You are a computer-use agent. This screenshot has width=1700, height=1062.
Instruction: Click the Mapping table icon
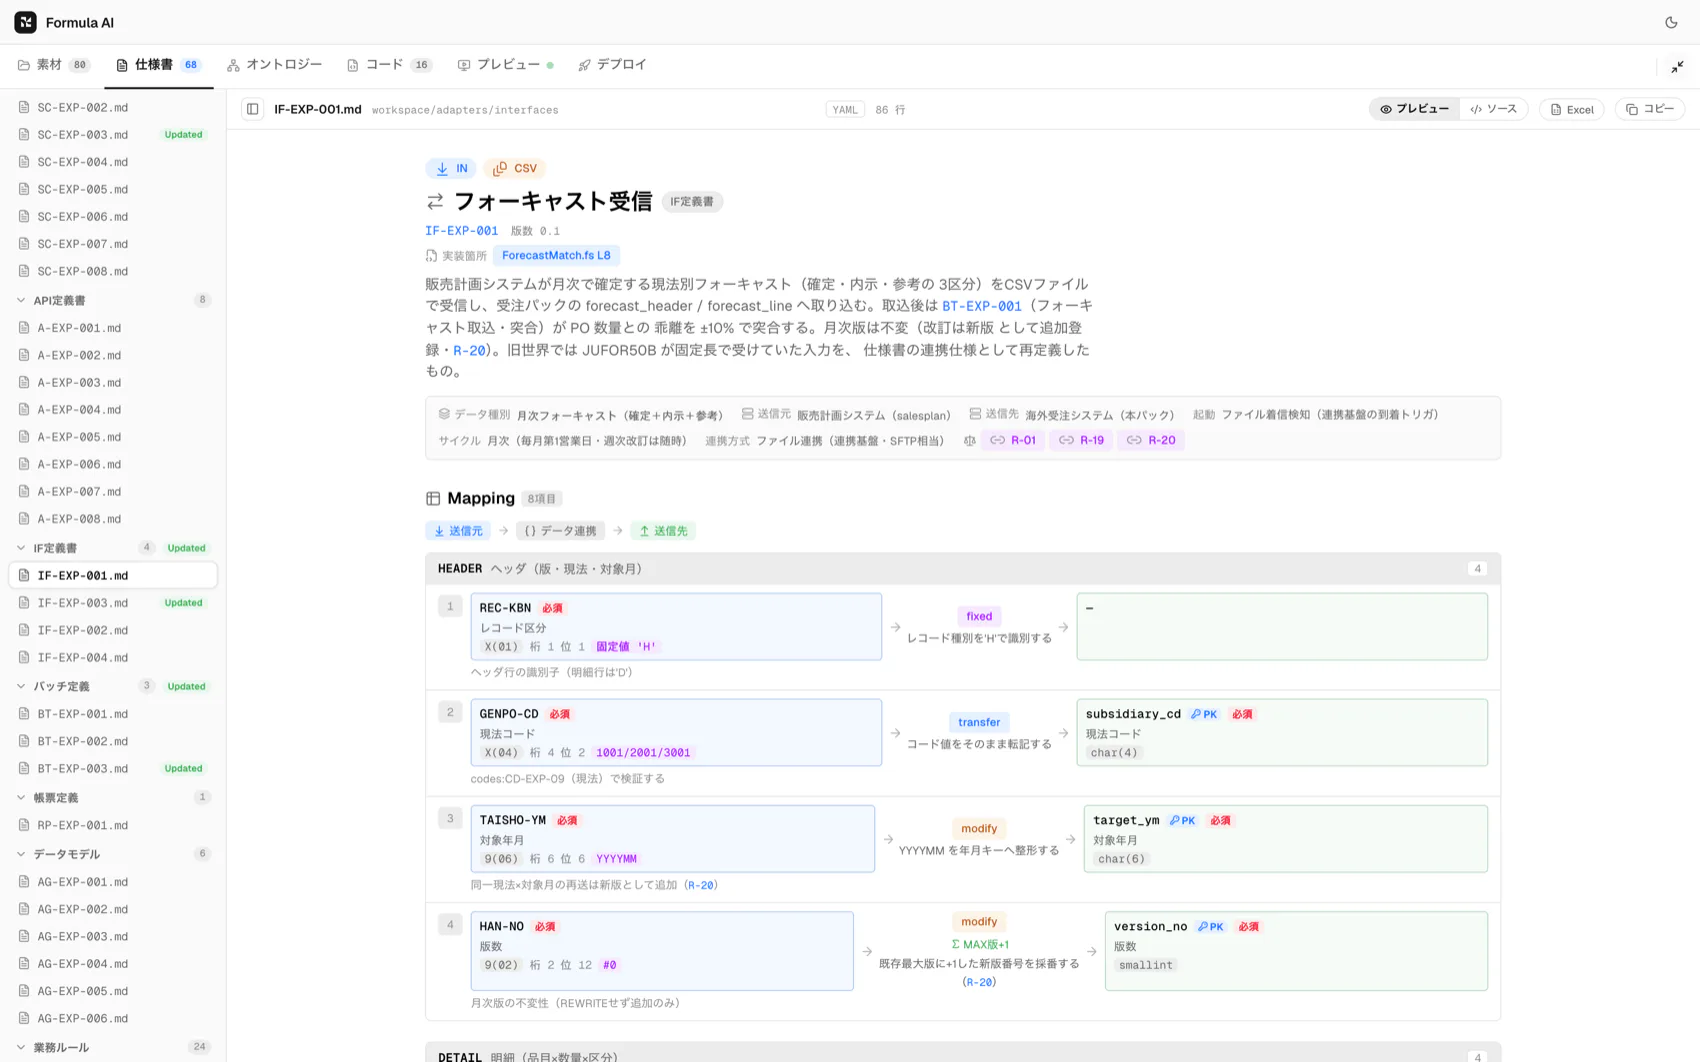point(433,498)
